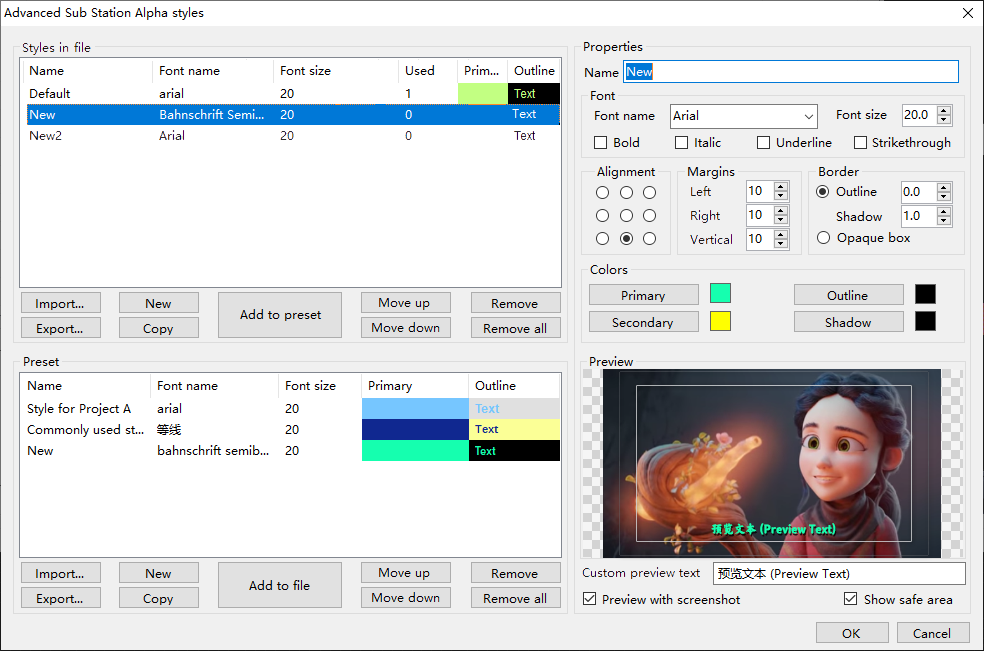Viewport: 984px width, 651px height.
Task: Sort styles by Used column header
Action: pos(427,71)
